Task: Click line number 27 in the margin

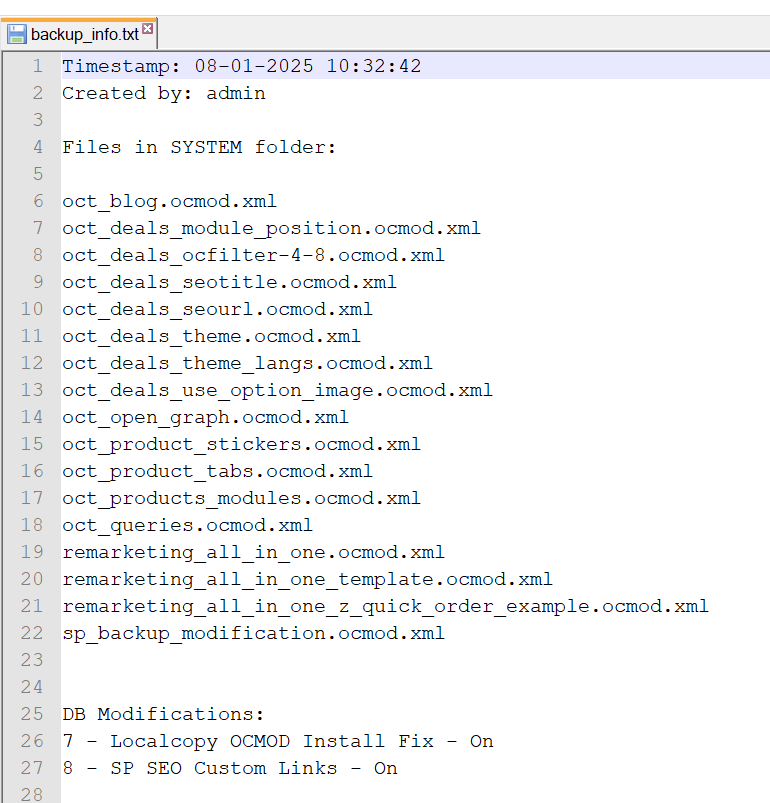Action: 32,768
